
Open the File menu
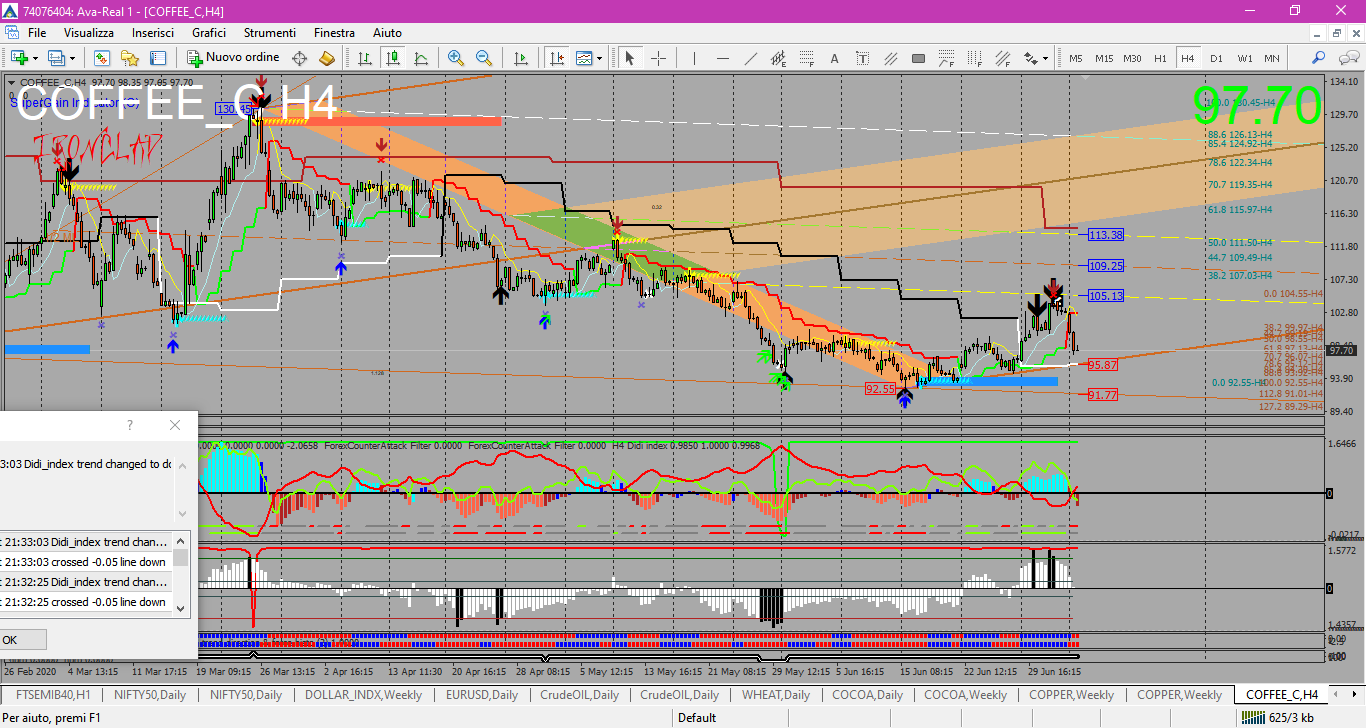[x=37, y=33]
